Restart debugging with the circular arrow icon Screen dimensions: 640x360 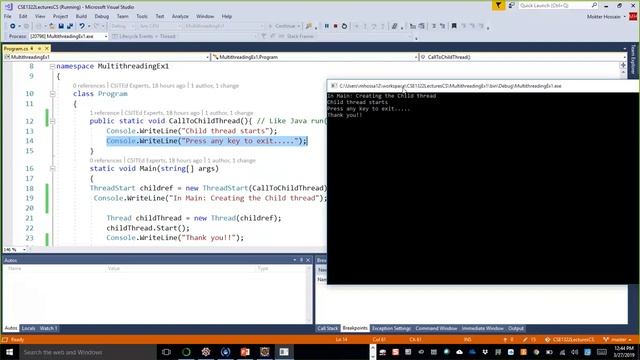click(x=344, y=26)
